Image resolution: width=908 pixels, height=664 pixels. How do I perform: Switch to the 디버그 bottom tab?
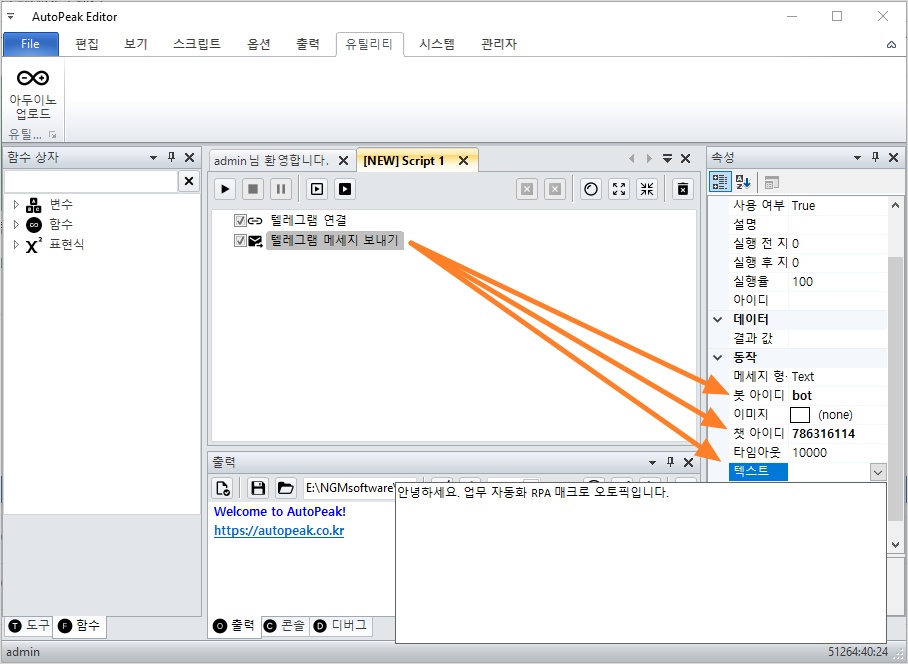tap(340, 626)
